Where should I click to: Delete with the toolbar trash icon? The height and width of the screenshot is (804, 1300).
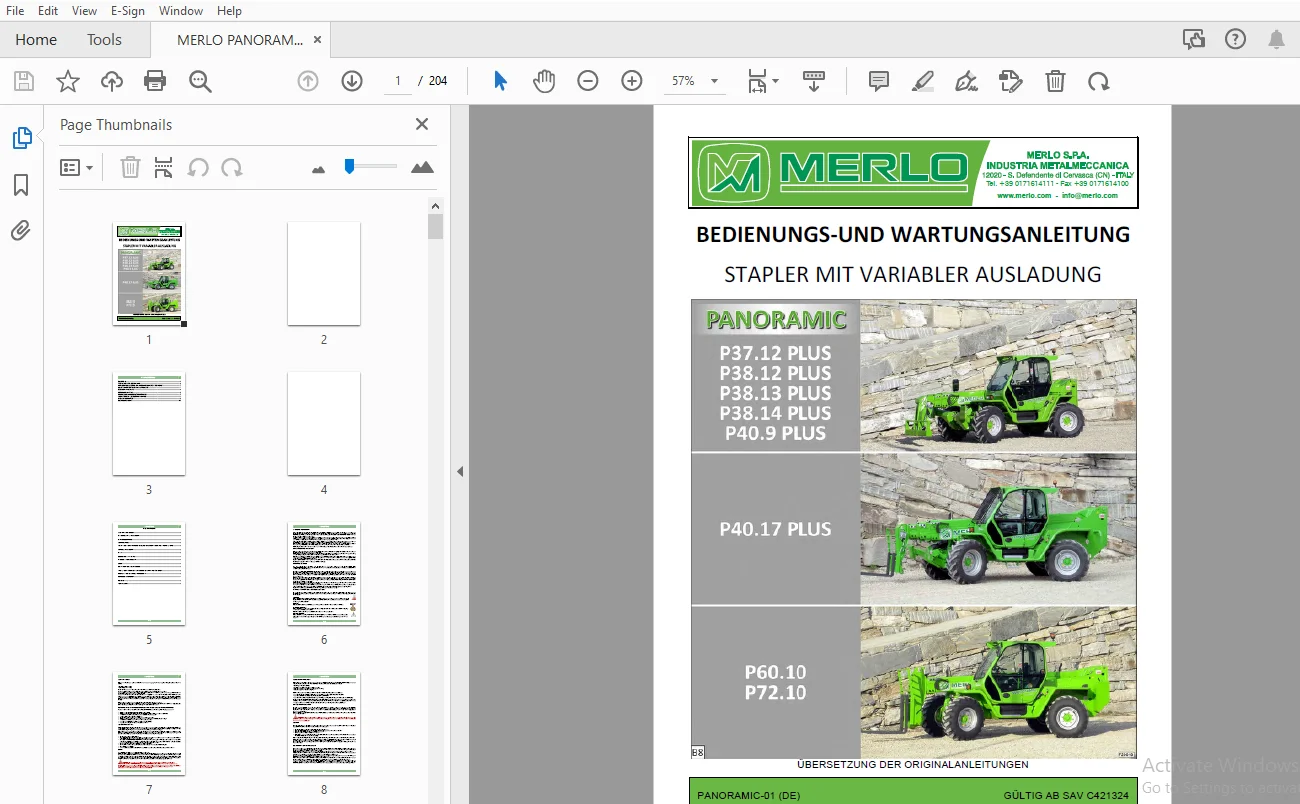click(x=1055, y=81)
